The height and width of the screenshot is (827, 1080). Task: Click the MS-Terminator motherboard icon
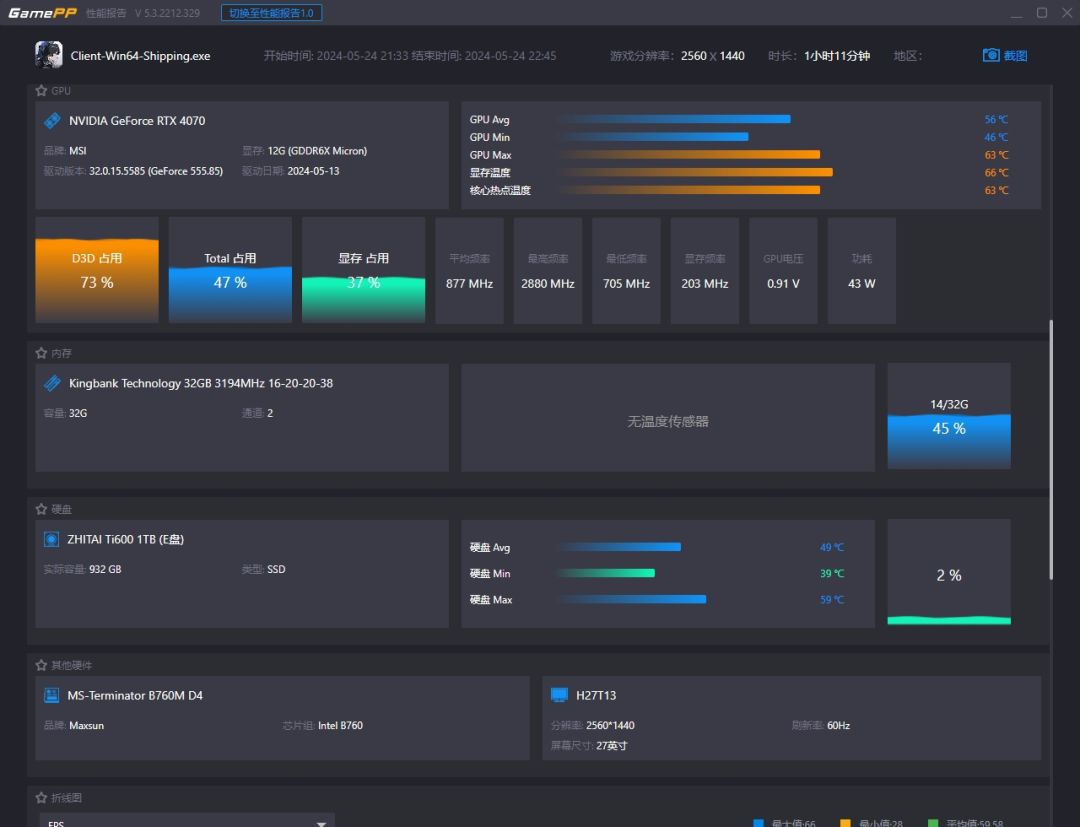click(x=52, y=695)
